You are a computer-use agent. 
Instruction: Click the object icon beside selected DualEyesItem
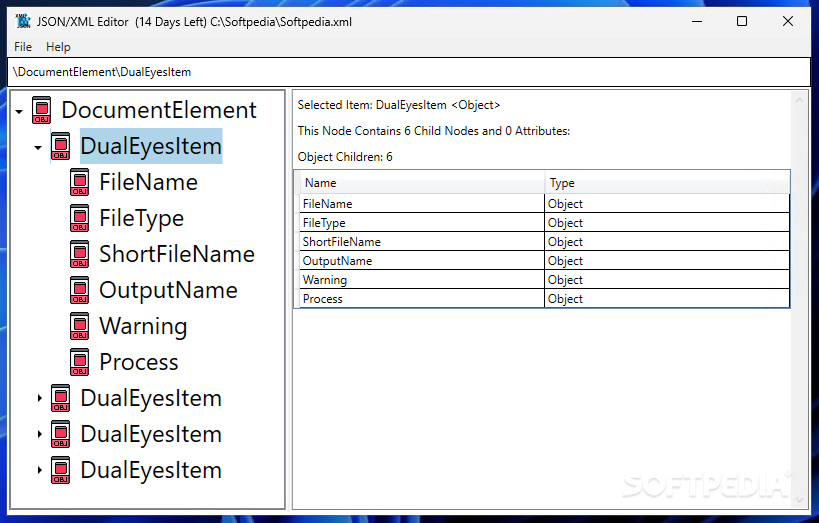pos(61,146)
